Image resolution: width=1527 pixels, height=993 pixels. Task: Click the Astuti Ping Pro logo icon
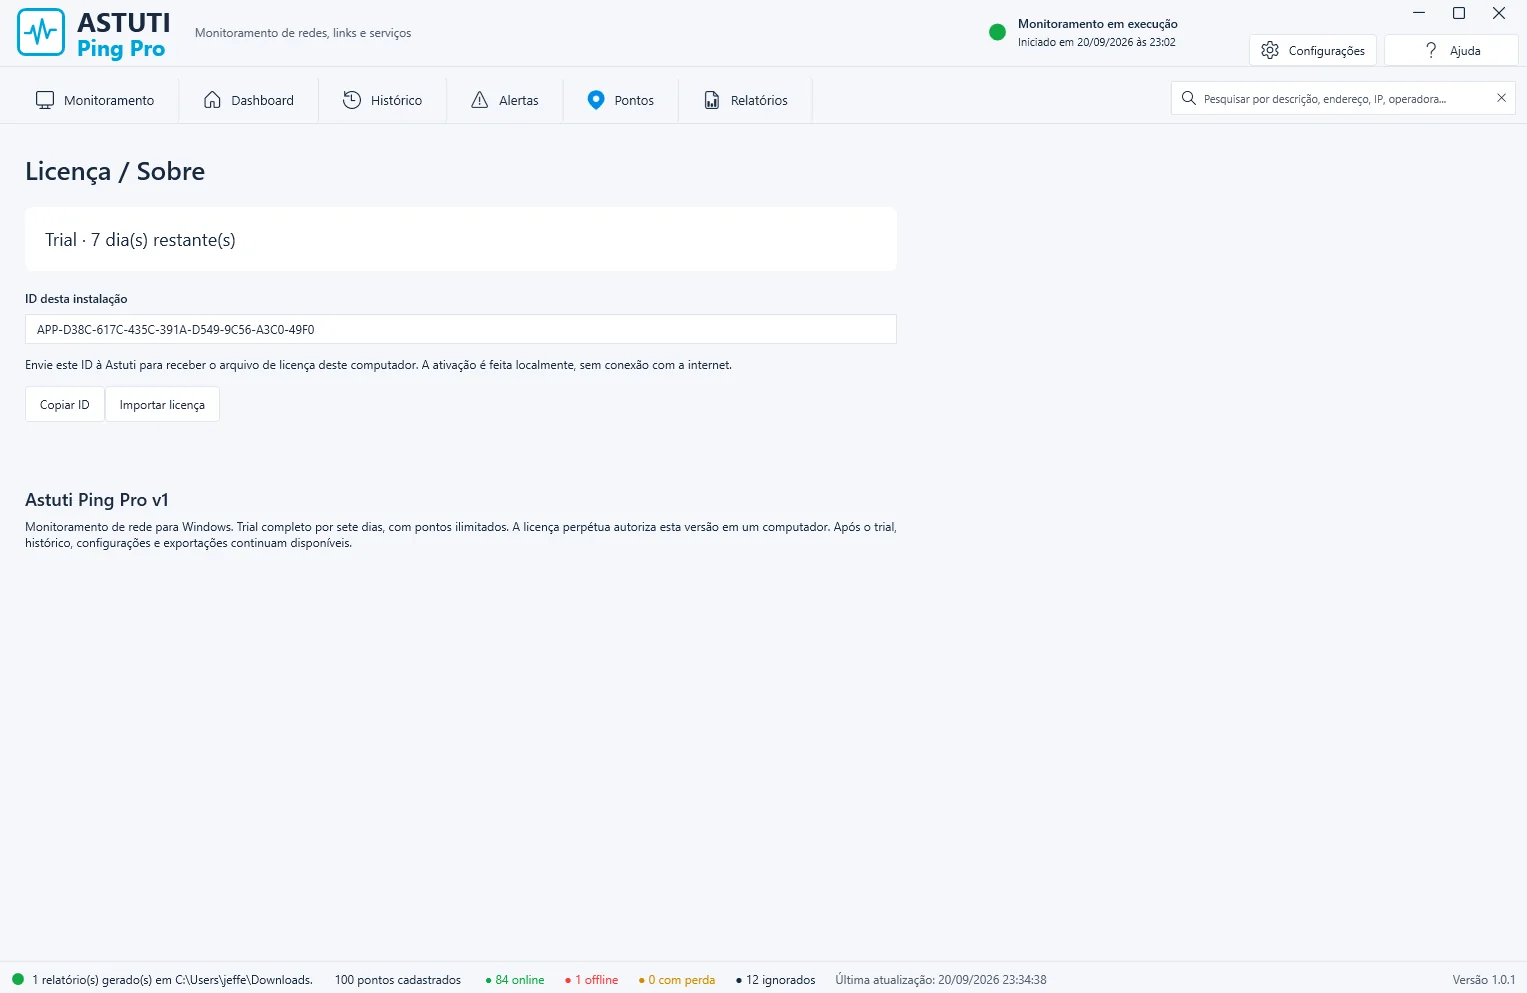[x=41, y=33]
